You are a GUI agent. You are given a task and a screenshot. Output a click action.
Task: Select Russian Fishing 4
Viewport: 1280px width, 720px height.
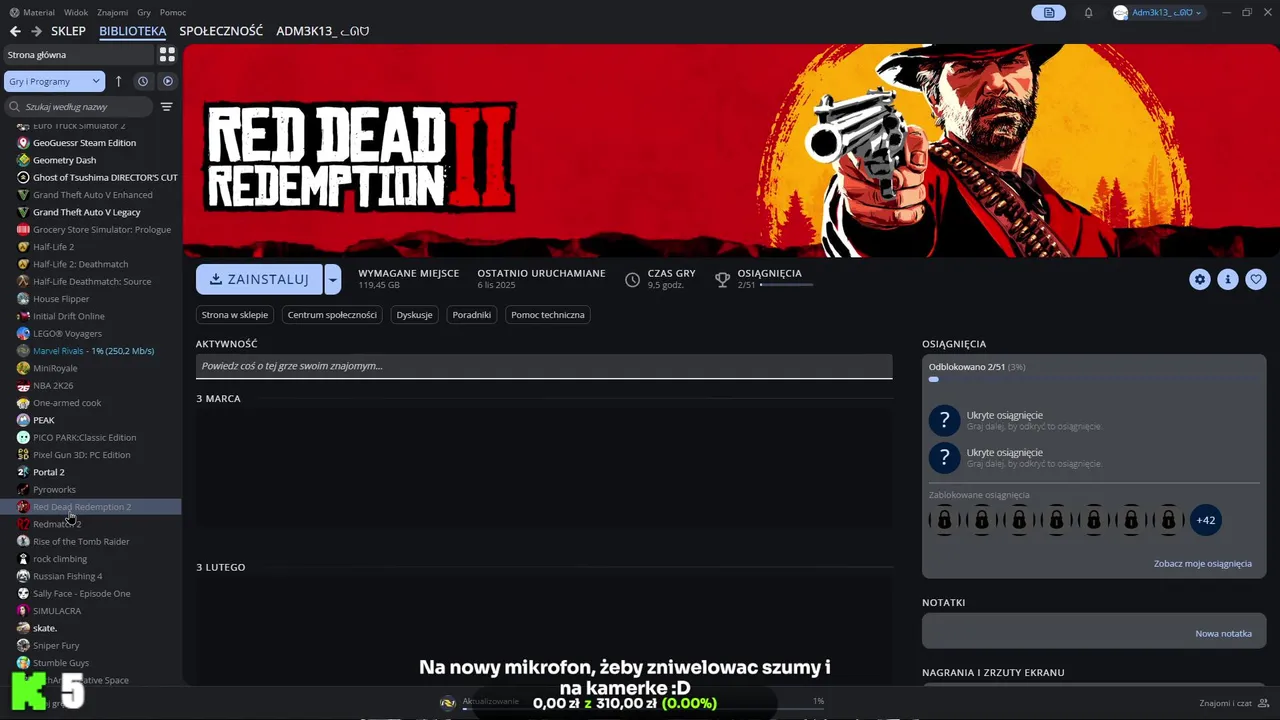click(91, 576)
